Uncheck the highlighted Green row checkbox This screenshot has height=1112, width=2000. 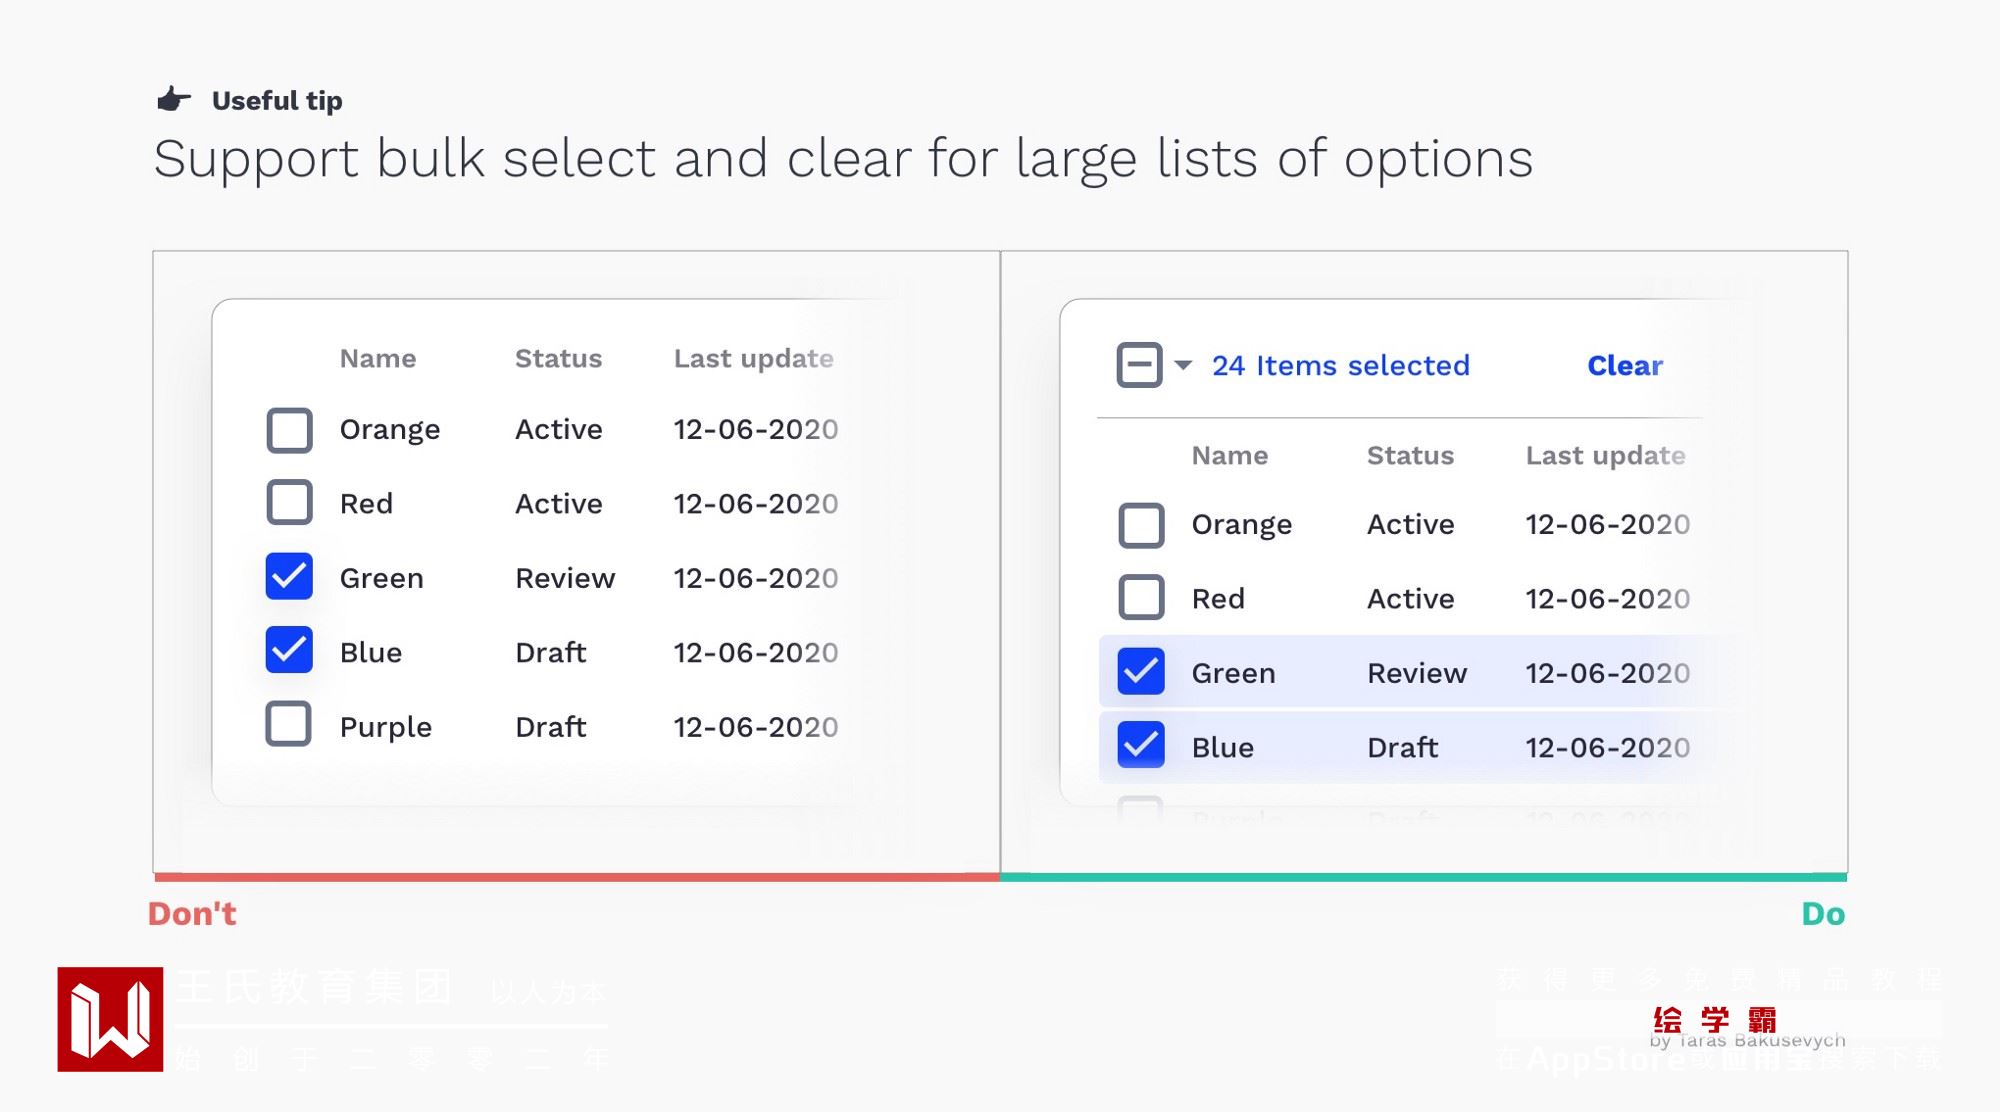1141,672
